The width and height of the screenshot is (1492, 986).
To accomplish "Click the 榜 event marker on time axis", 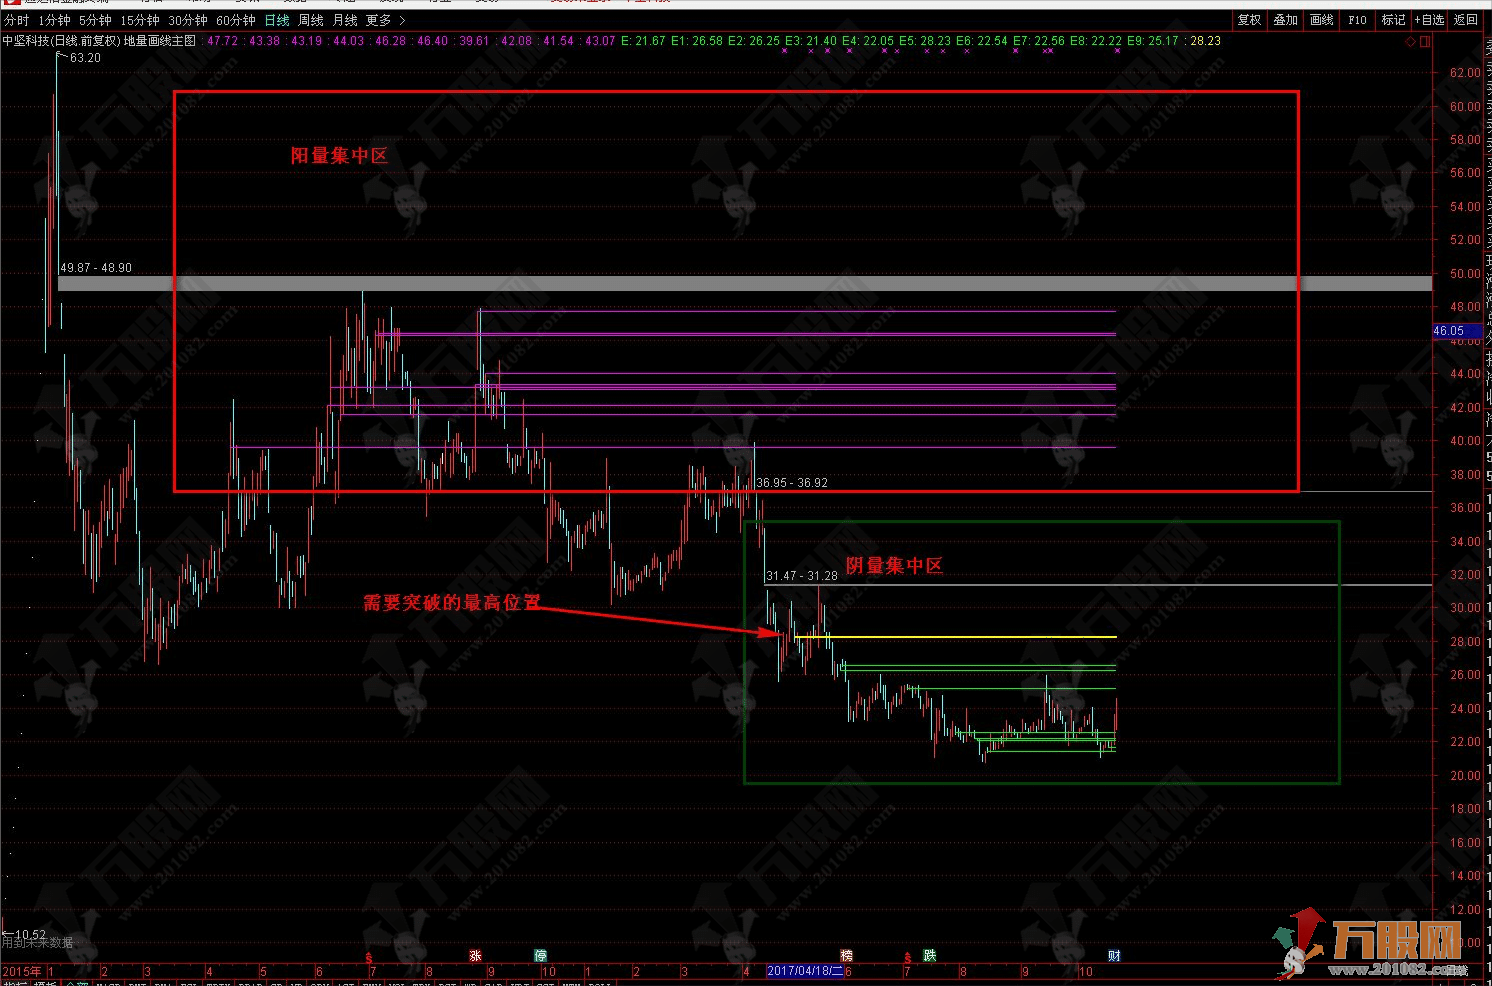I will click(846, 956).
